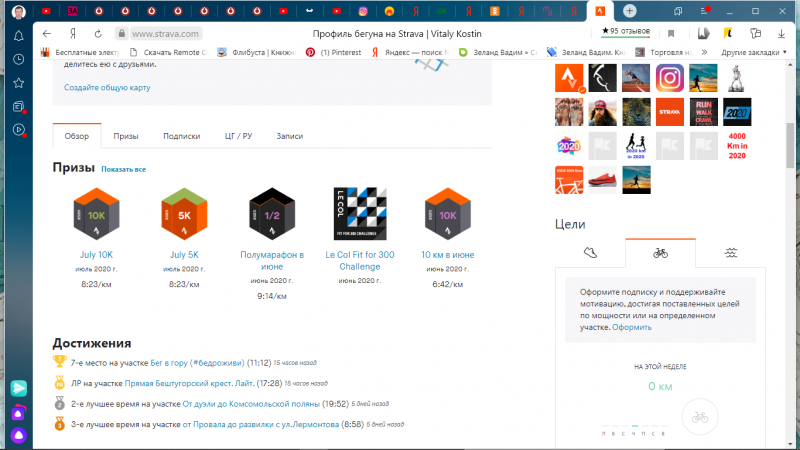Open the orange STRAVA text club thumbnail

click(669, 112)
